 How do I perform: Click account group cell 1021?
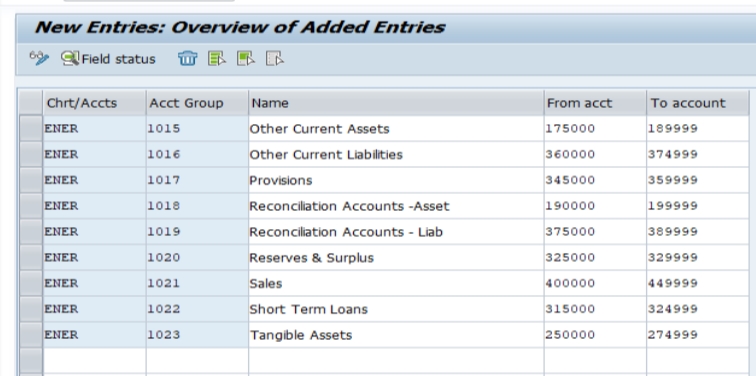pos(197,283)
